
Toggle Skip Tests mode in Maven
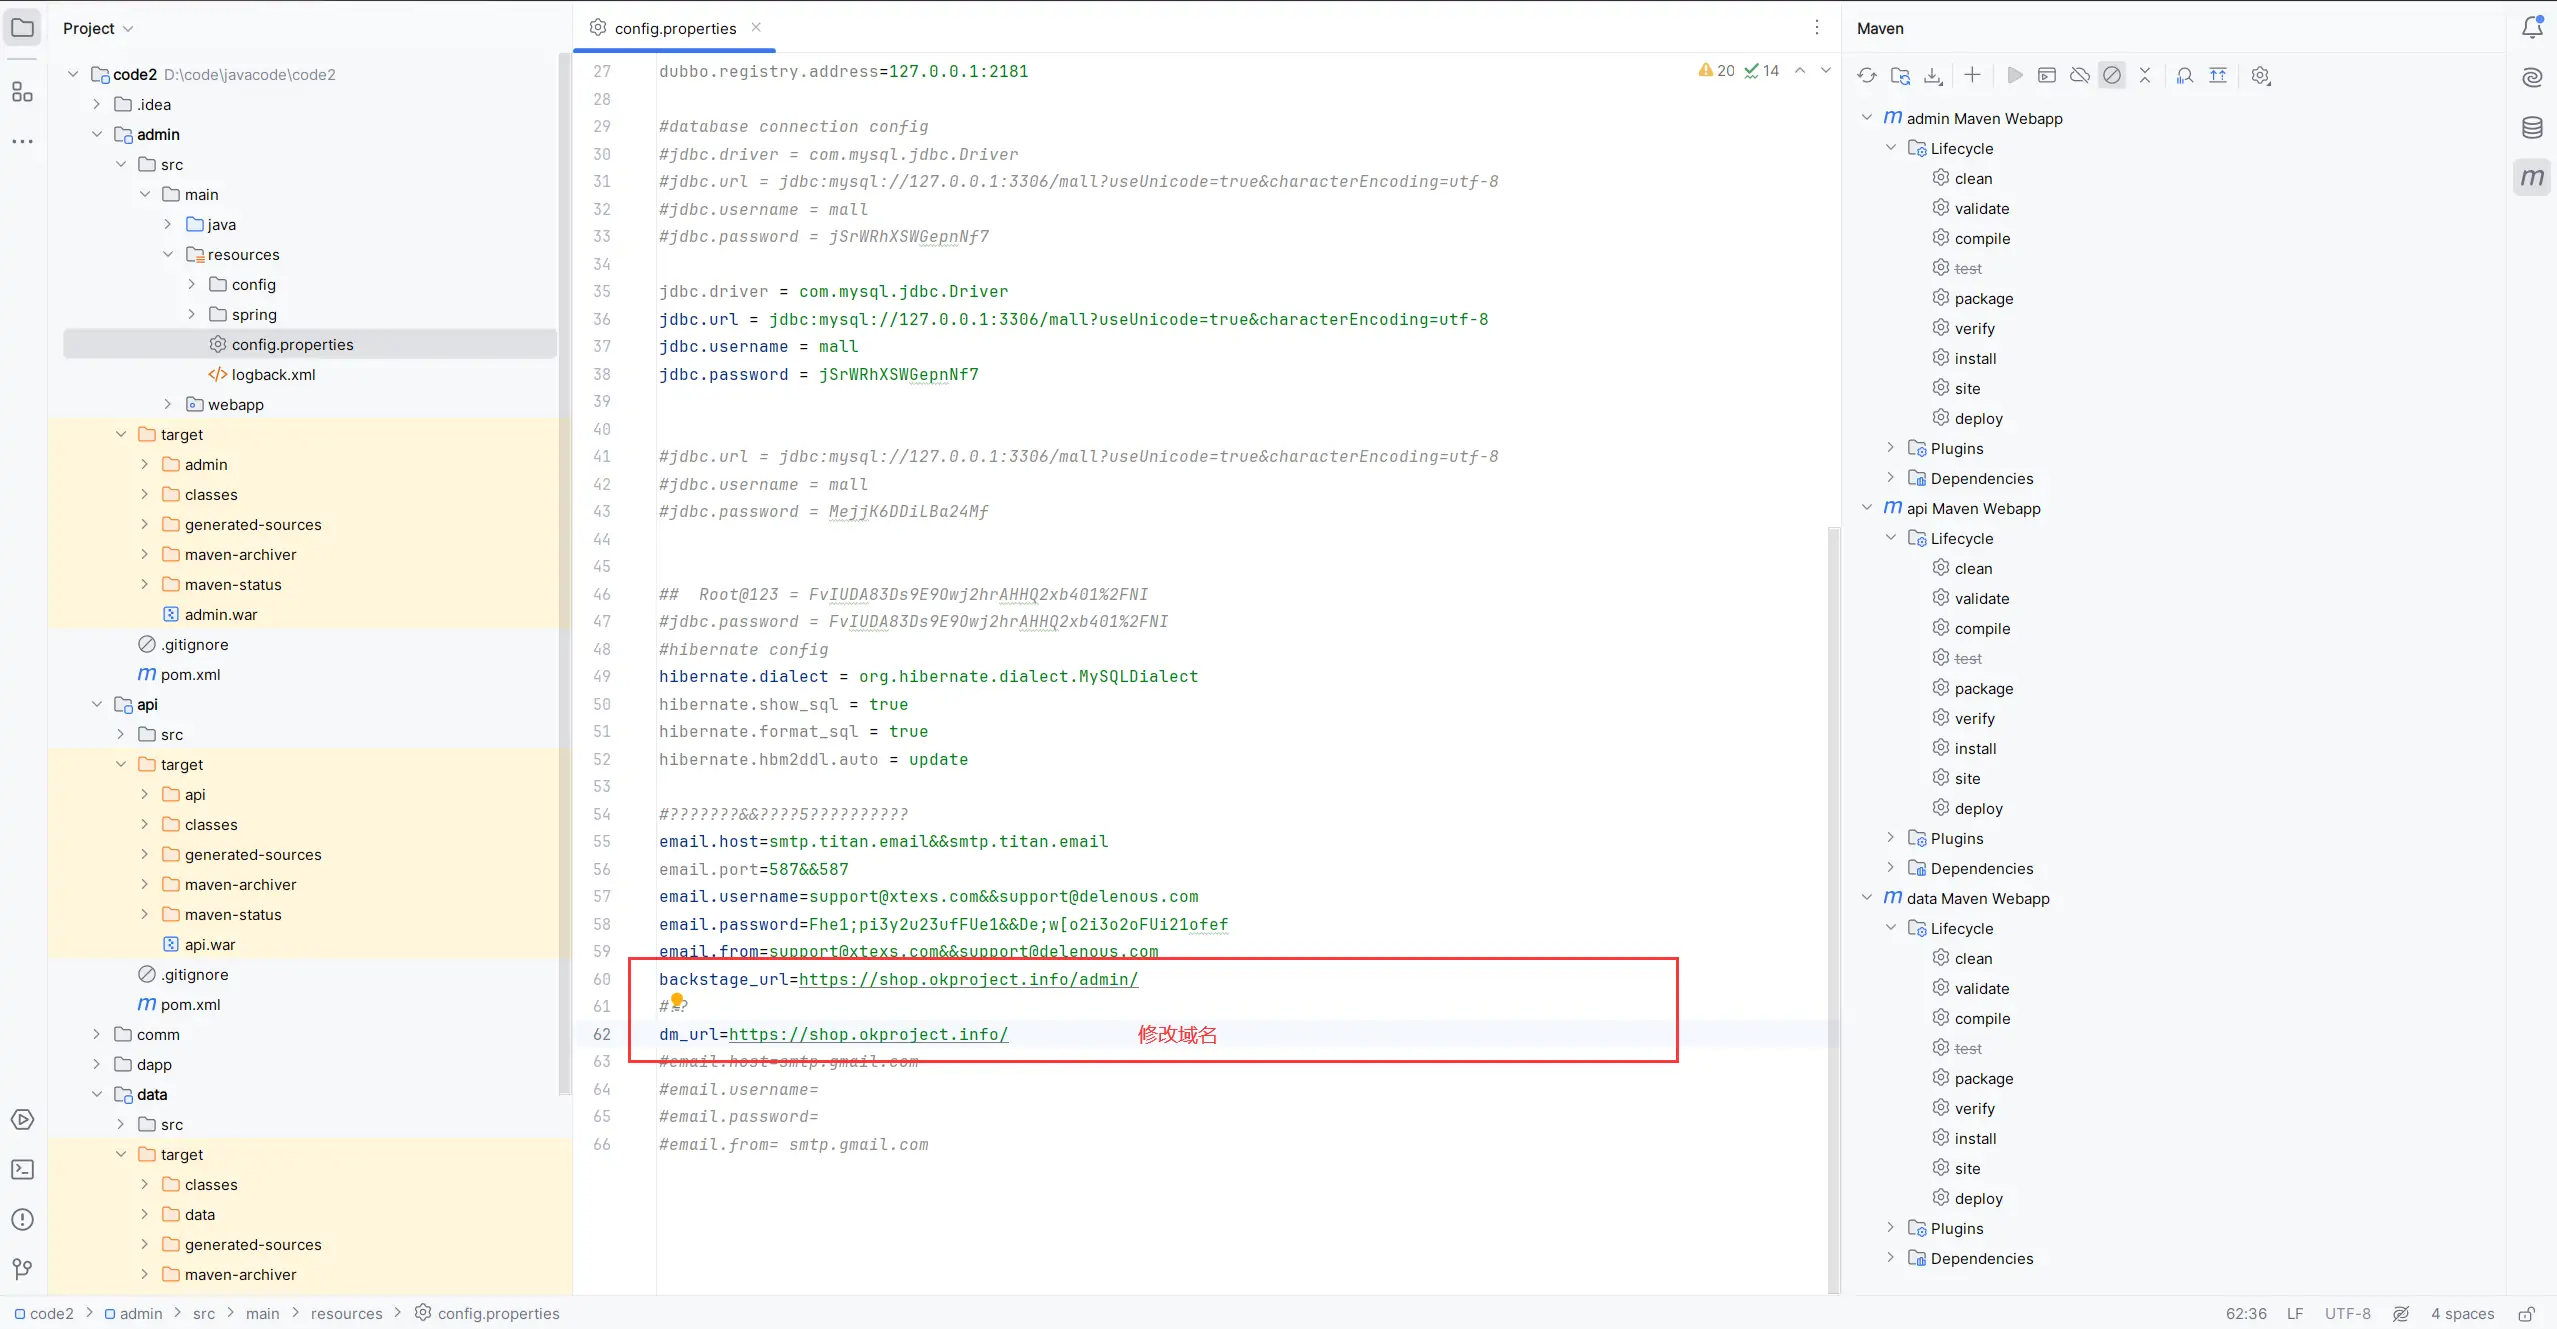(2112, 75)
